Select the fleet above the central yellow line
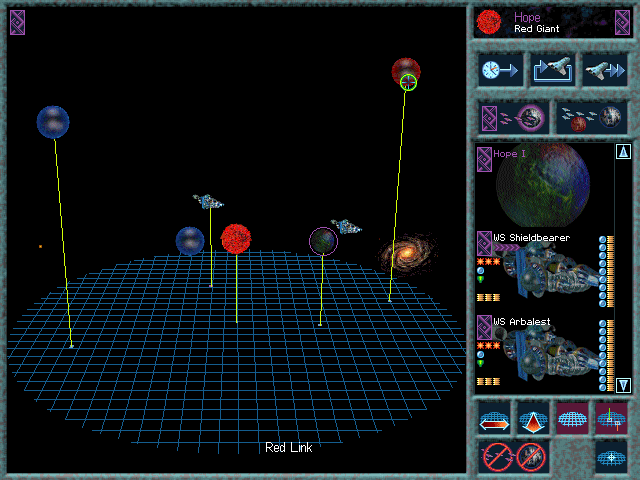640x480 pixels. point(209,202)
